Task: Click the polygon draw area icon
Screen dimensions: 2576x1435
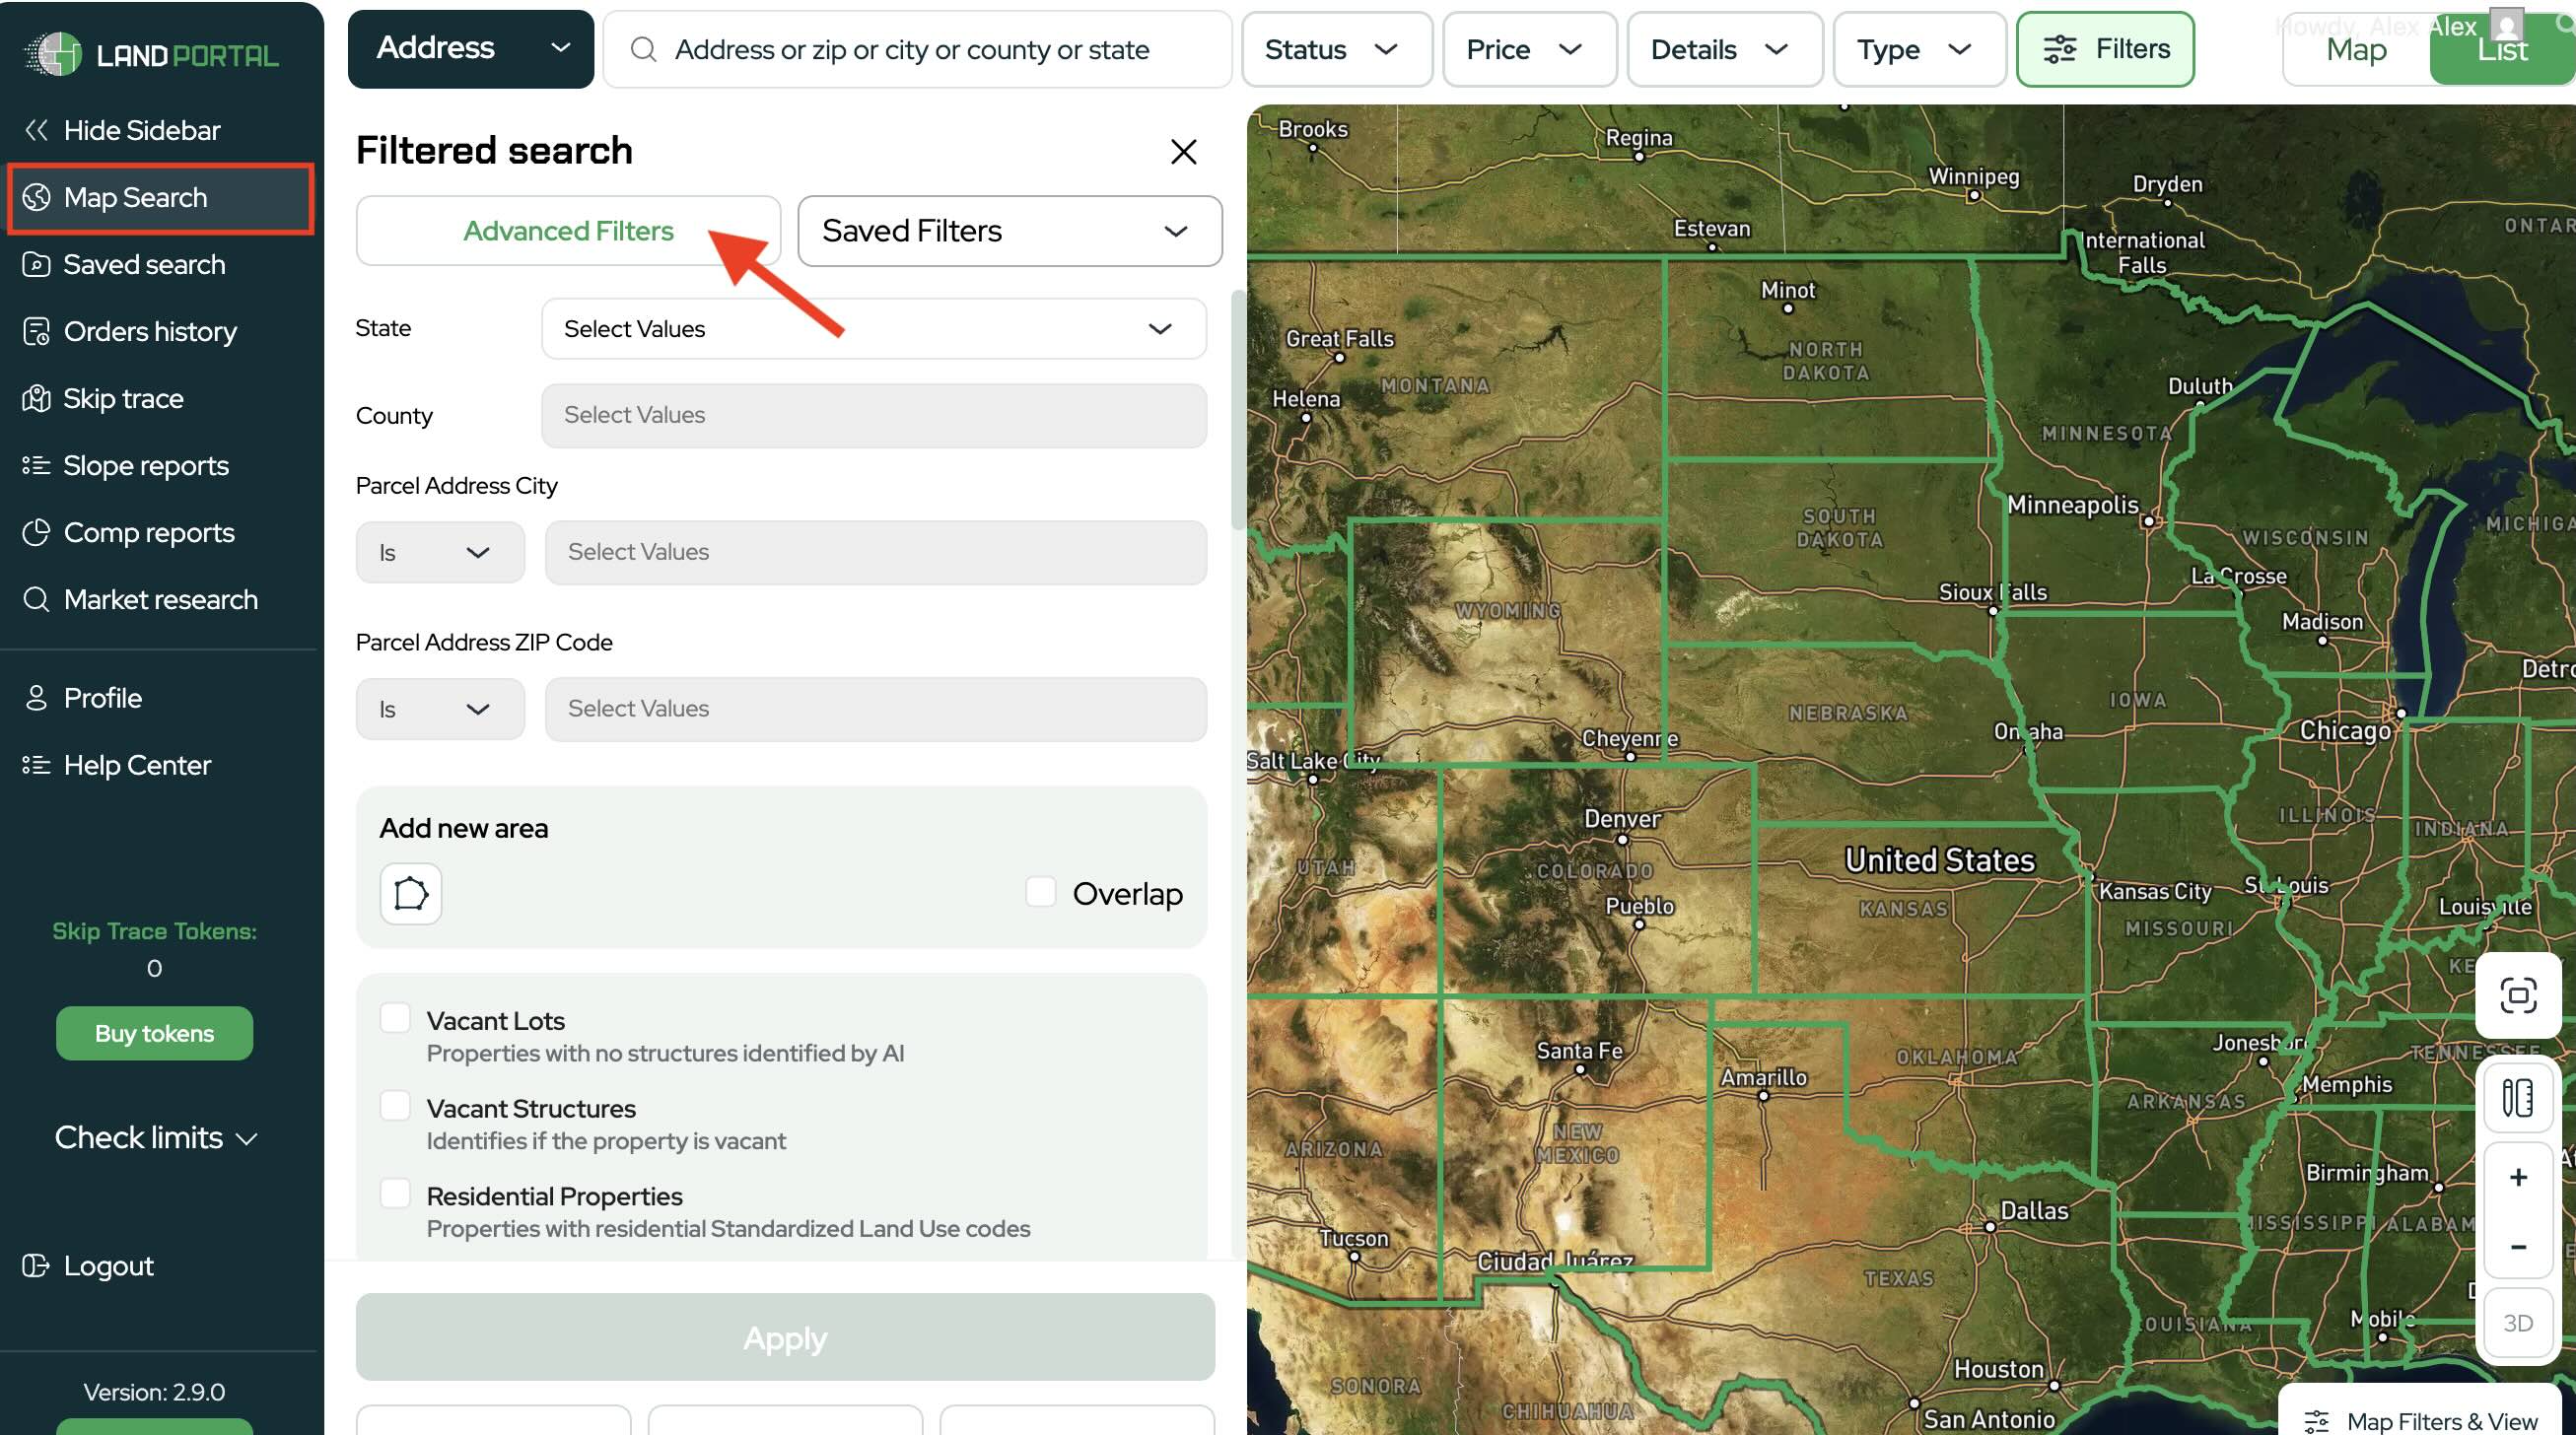Action: [x=410, y=893]
